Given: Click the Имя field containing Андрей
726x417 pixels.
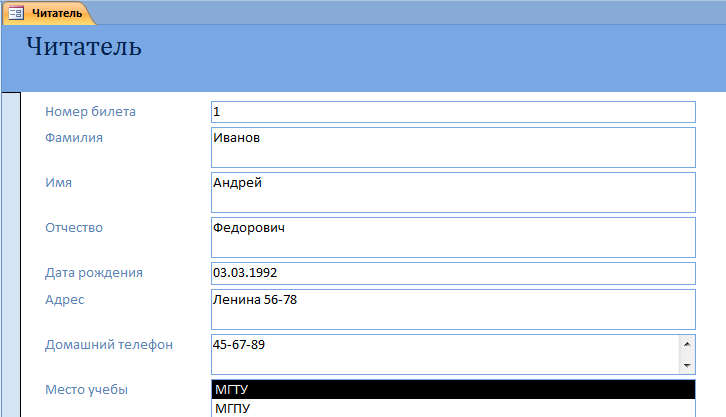Looking at the screenshot, I should click(x=453, y=193).
